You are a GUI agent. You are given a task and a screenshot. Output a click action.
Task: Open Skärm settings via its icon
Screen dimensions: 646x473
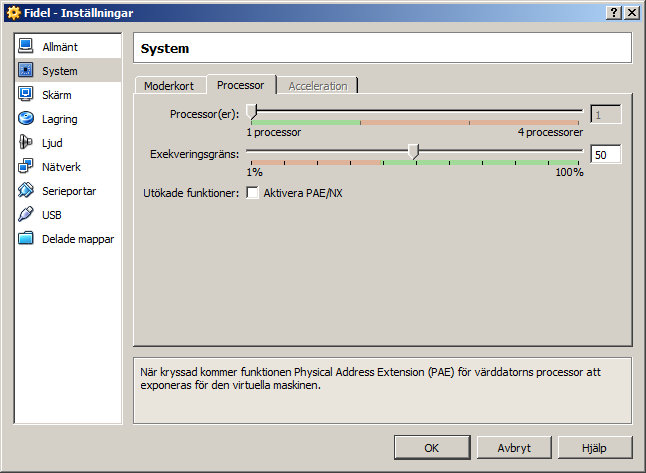click(26, 95)
